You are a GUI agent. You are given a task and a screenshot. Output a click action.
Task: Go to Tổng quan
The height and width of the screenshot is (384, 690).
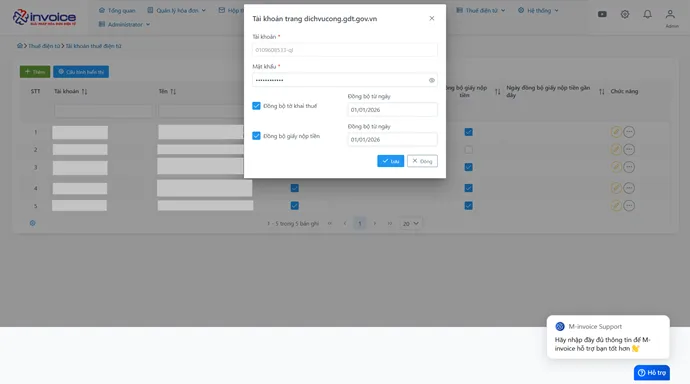[x=117, y=10]
